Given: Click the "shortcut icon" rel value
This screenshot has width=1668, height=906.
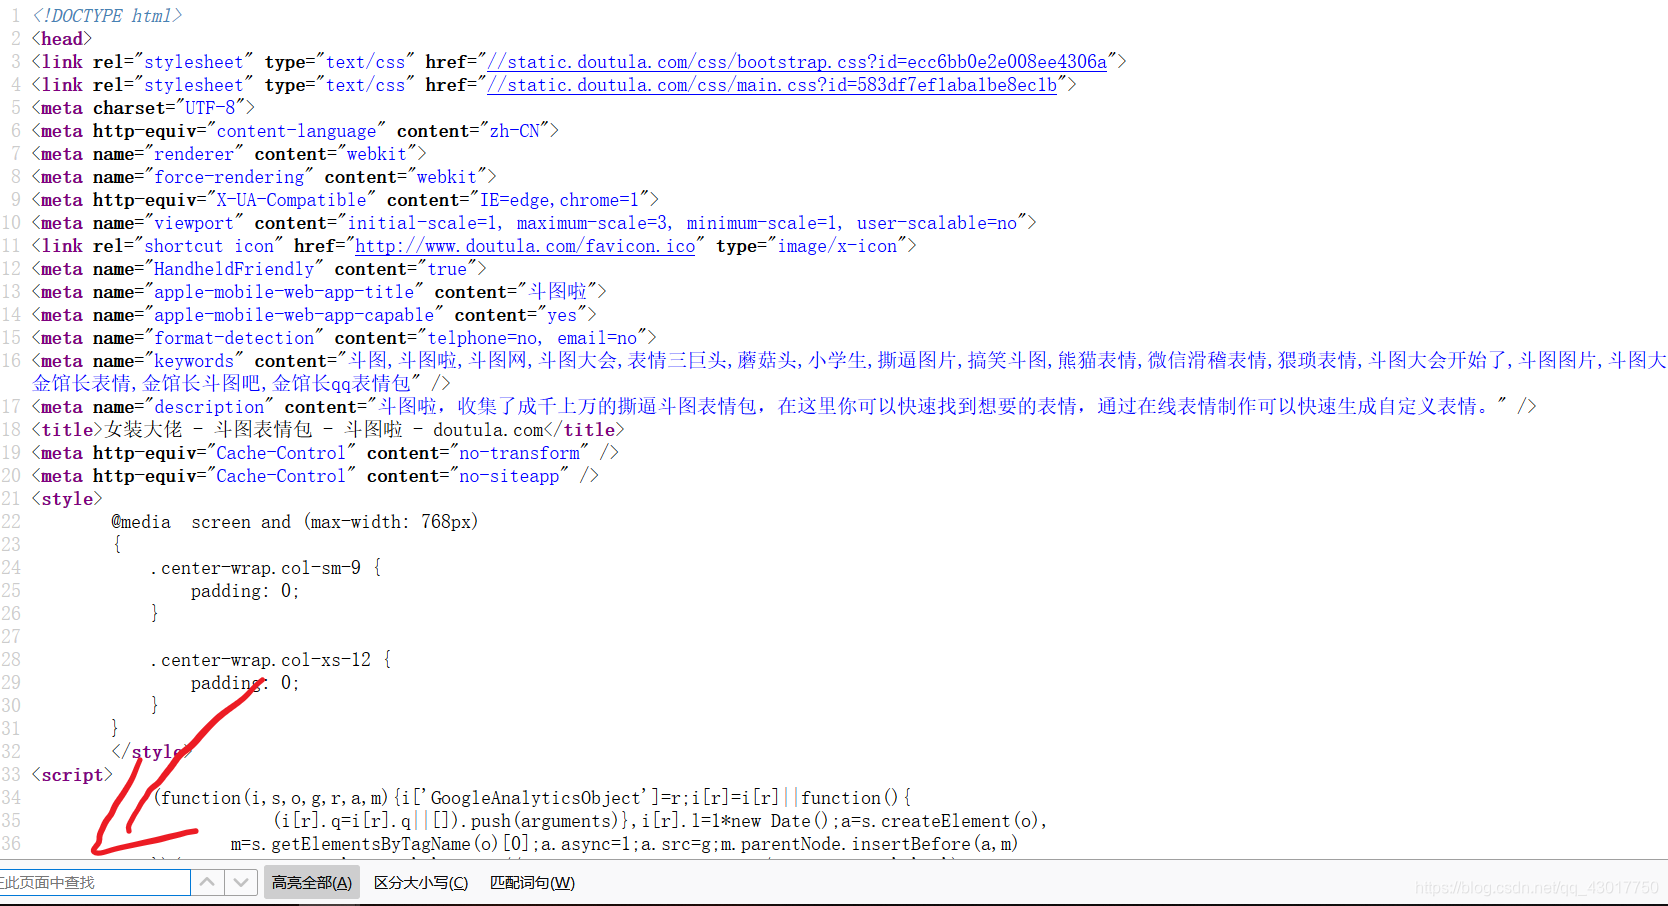Looking at the screenshot, I should 209,246.
